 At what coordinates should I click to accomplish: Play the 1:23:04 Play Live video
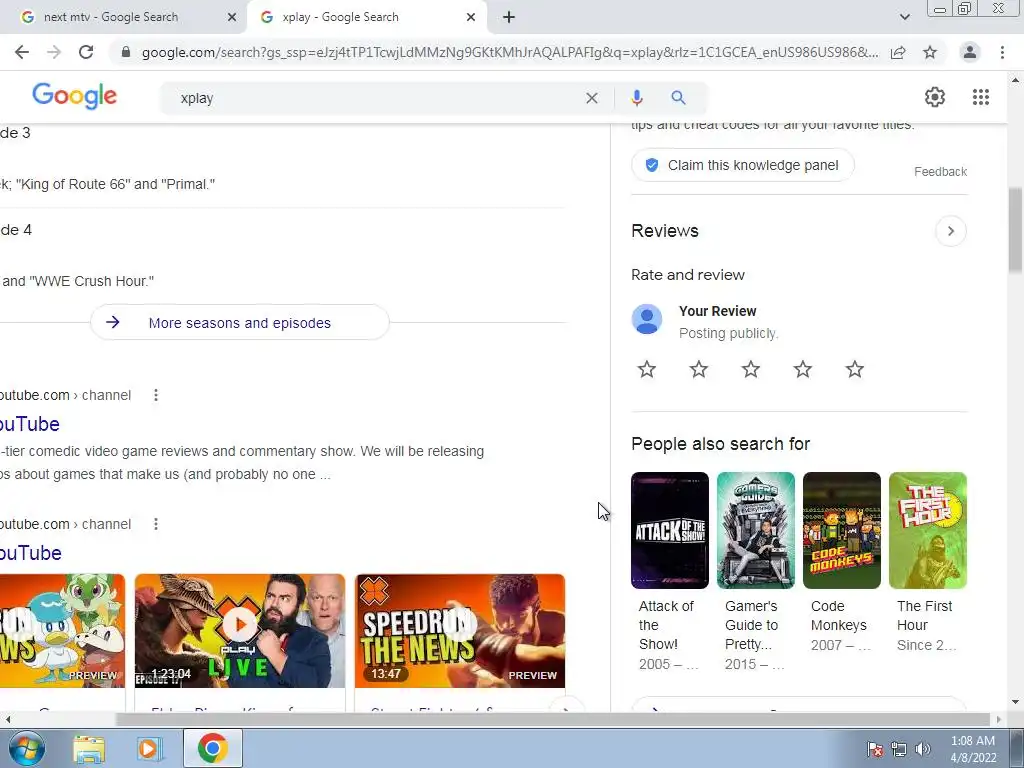point(240,630)
